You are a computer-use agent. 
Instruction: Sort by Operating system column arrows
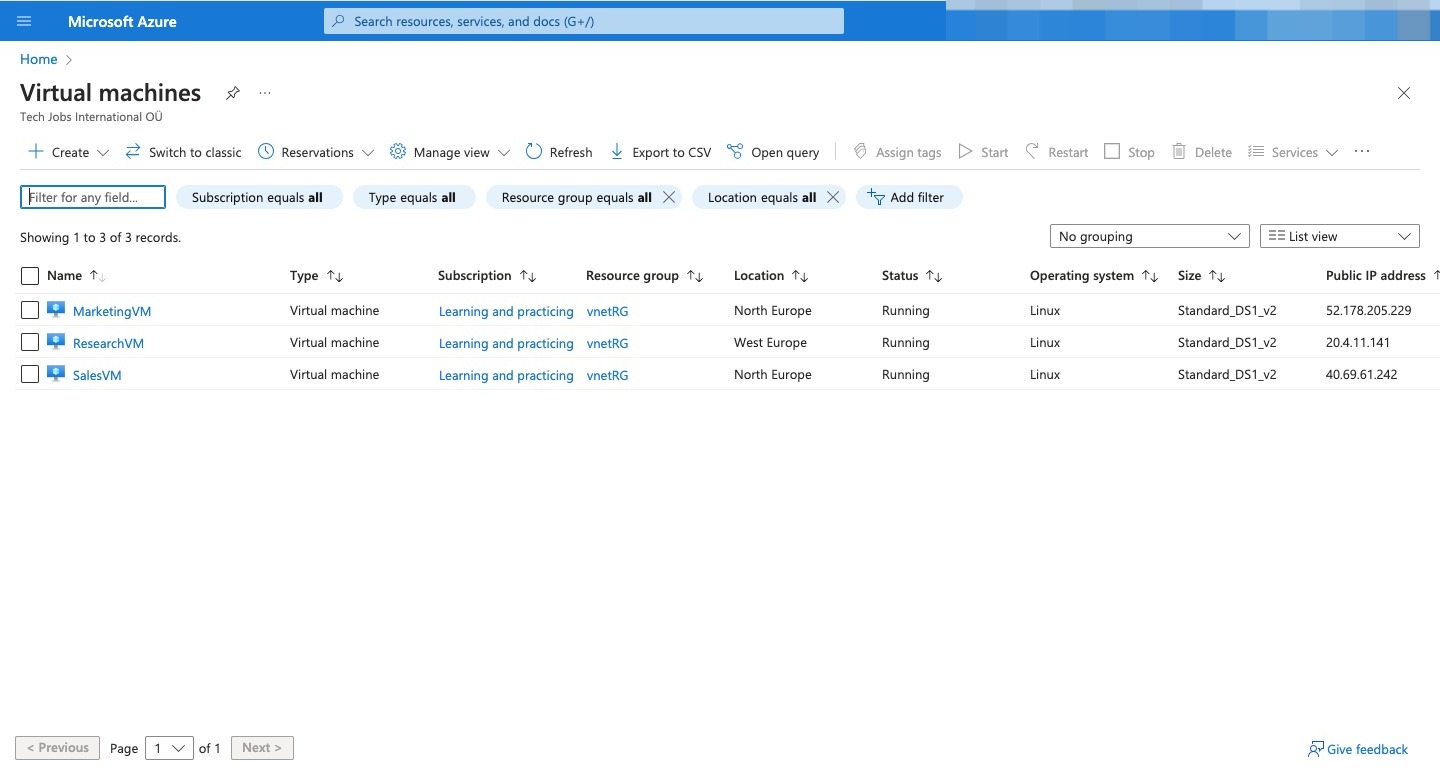1150,276
